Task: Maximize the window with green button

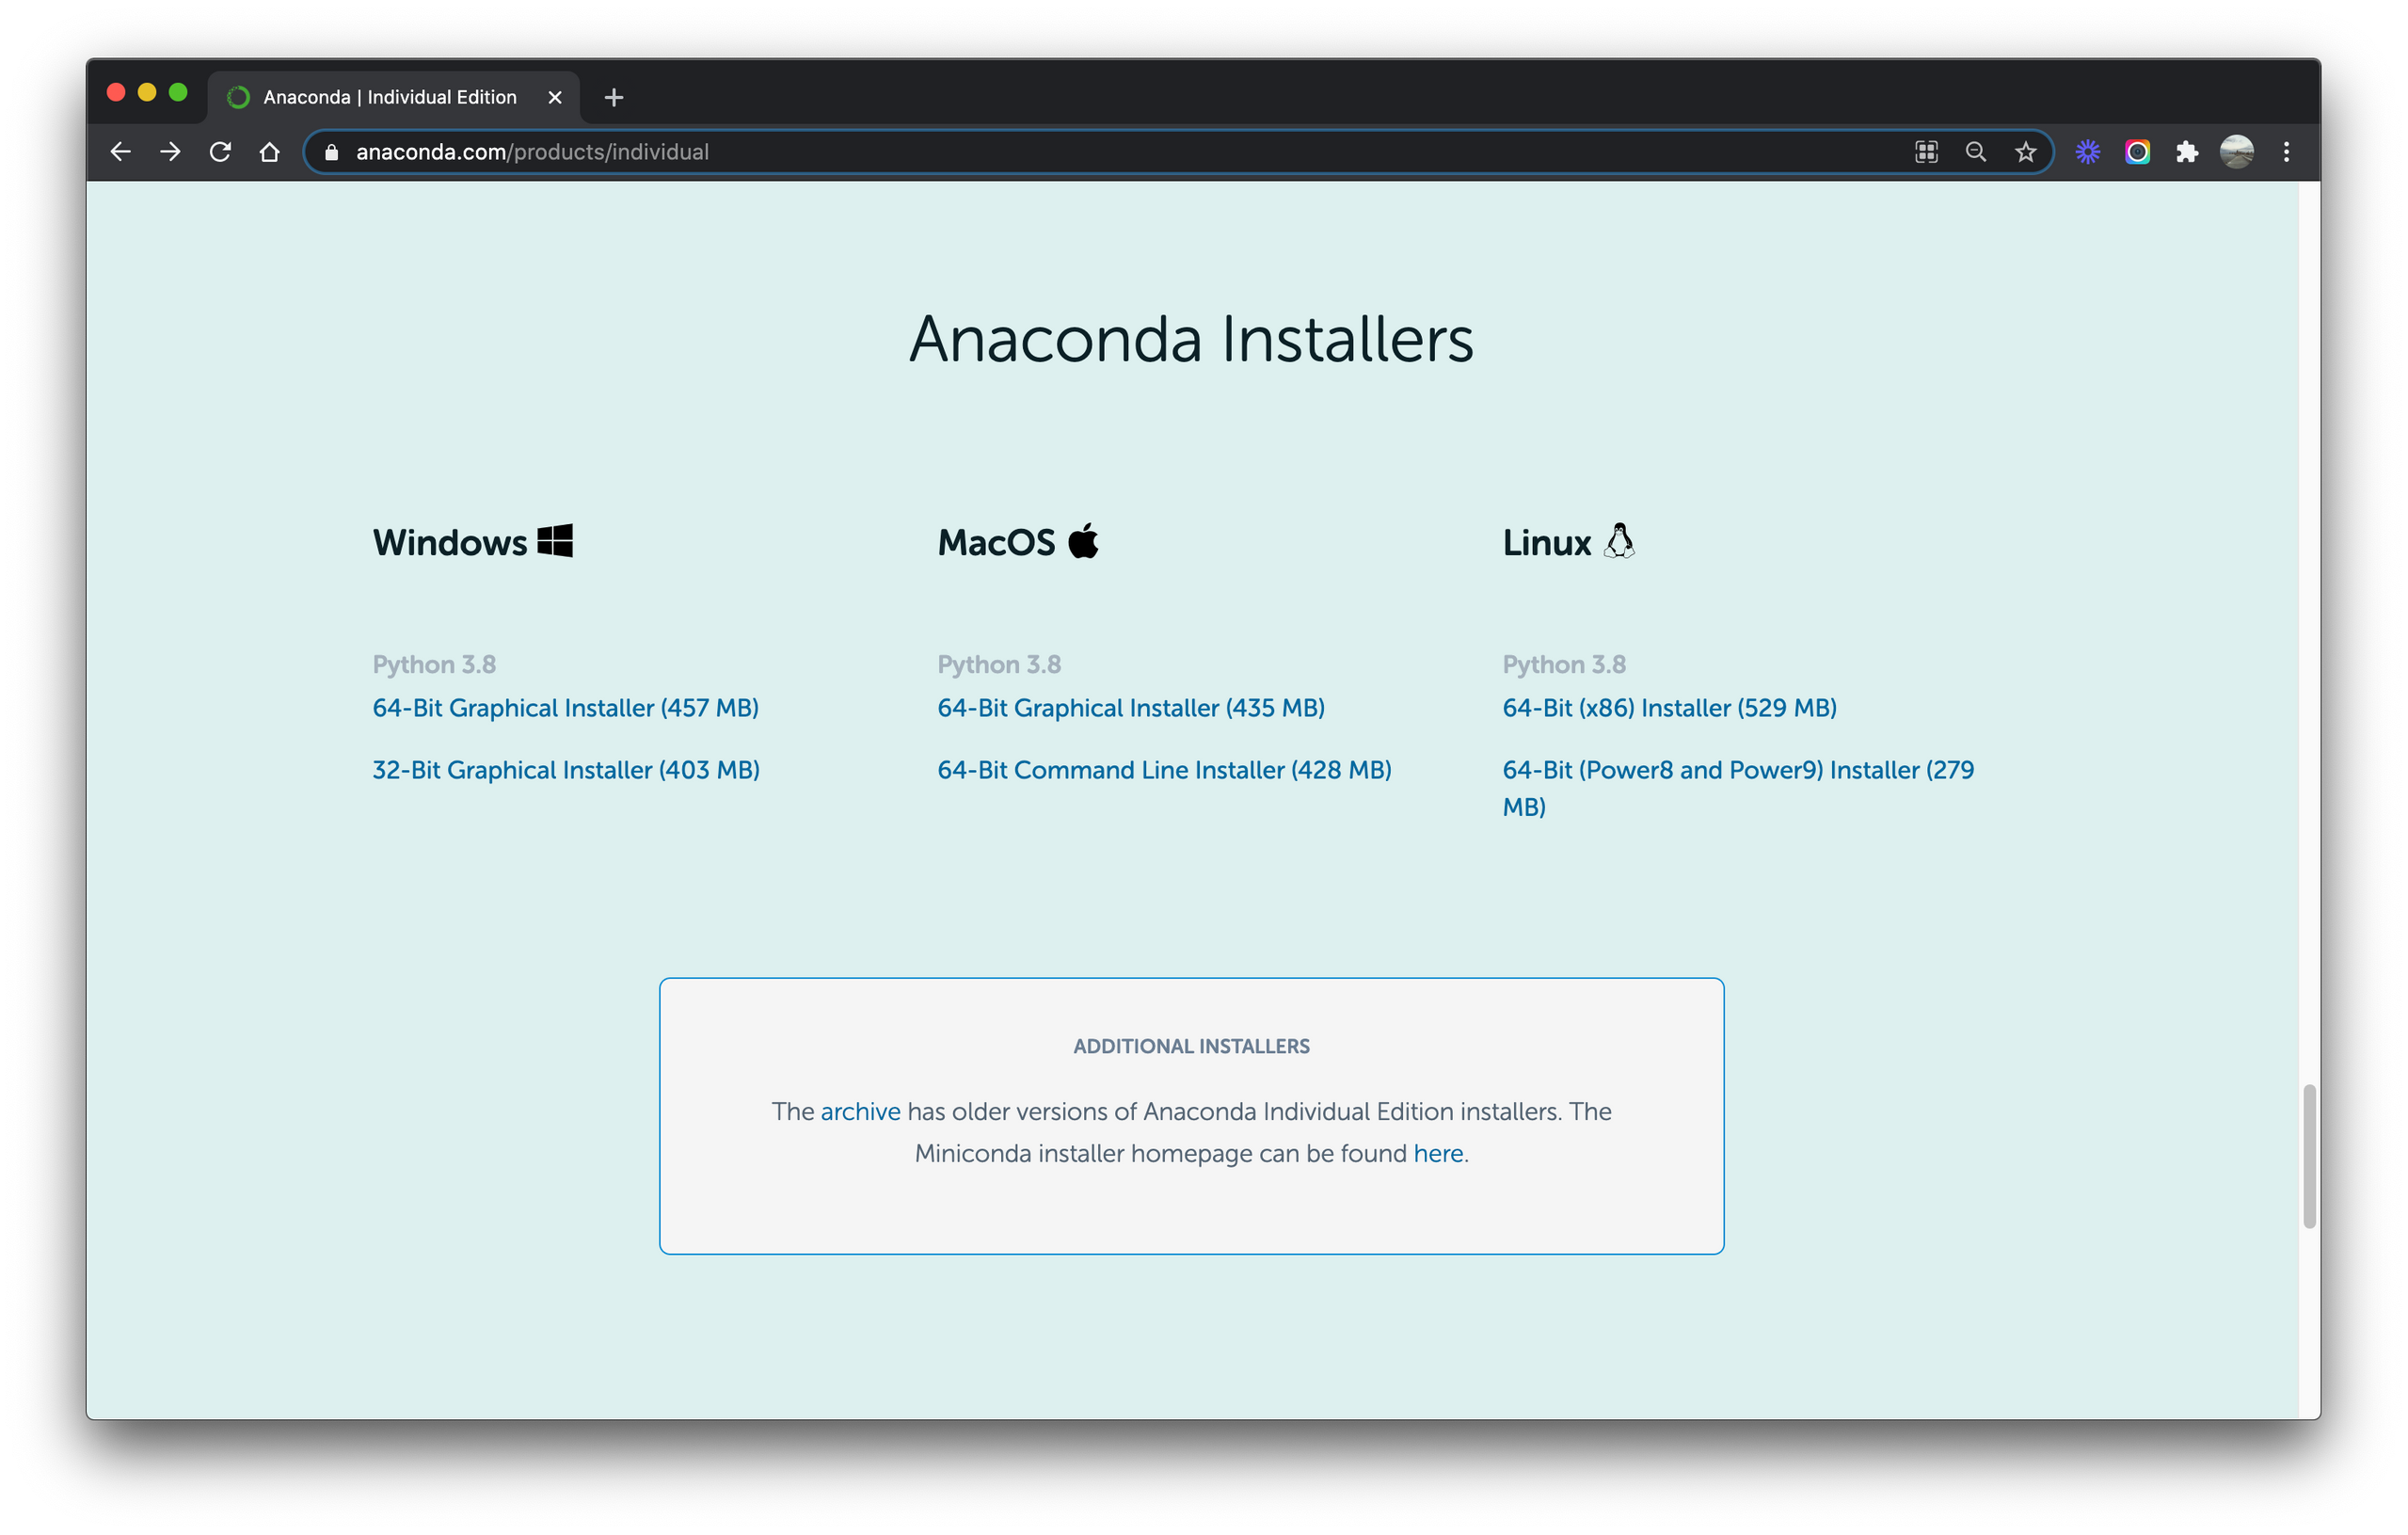Action: (x=178, y=92)
